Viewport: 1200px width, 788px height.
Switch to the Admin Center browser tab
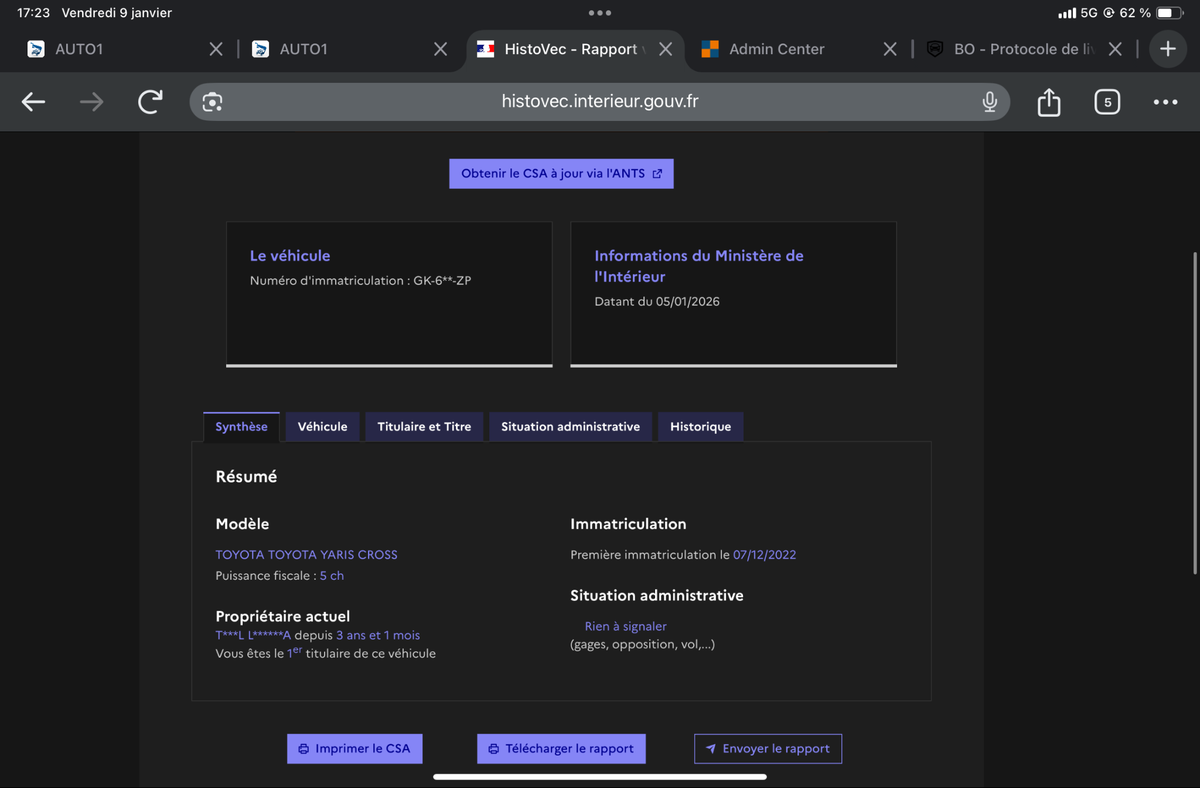tap(776, 49)
